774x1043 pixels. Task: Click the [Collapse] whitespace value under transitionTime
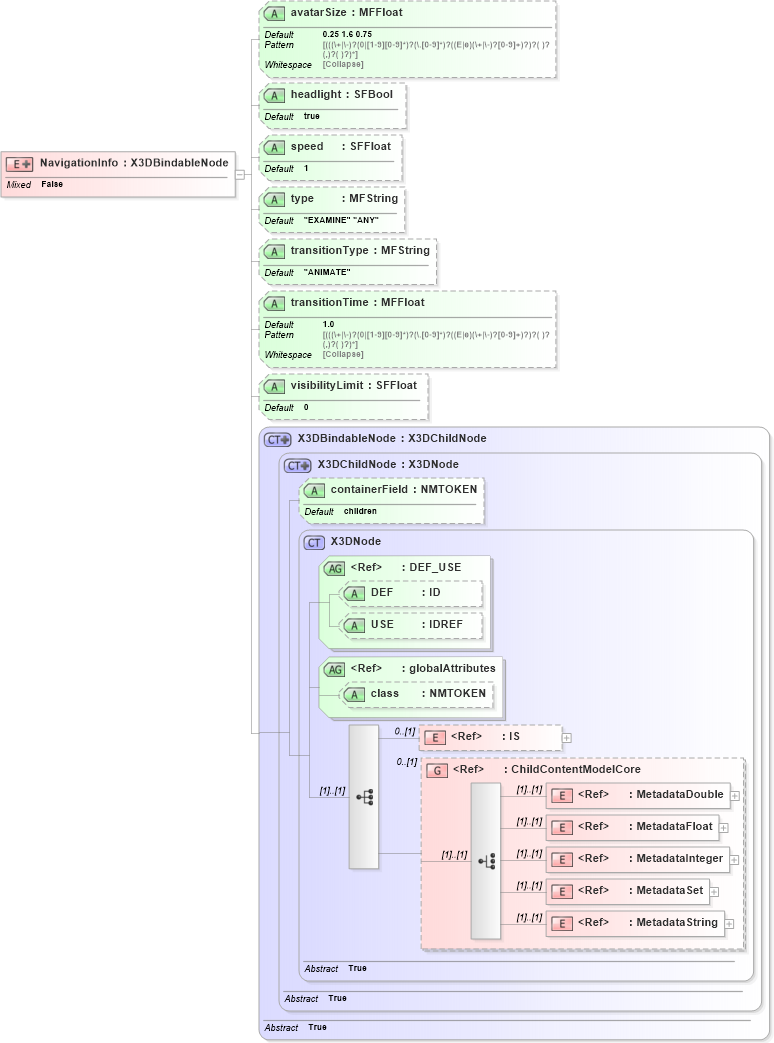(x=343, y=355)
